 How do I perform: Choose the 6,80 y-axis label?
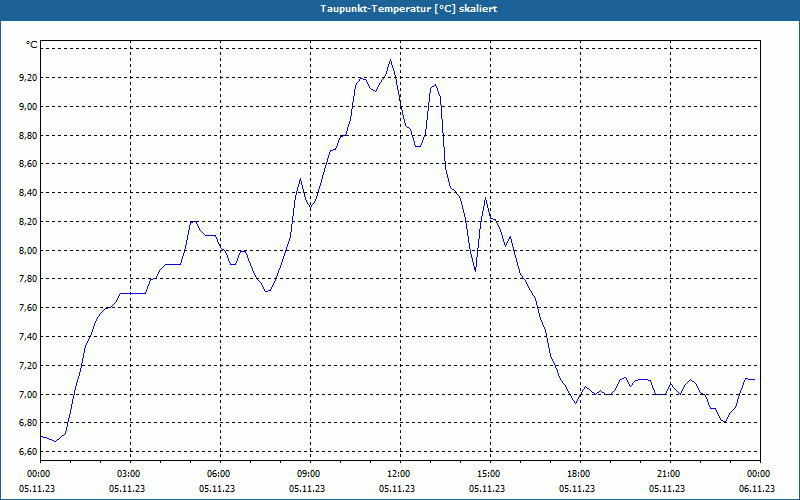click(x=28, y=423)
